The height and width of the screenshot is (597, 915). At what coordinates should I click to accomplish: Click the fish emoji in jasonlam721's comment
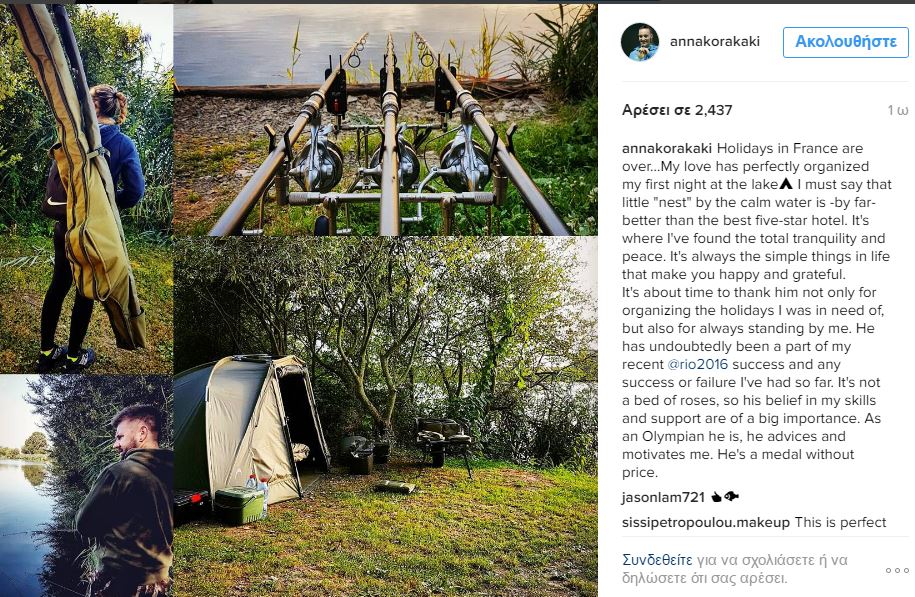click(x=732, y=497)
